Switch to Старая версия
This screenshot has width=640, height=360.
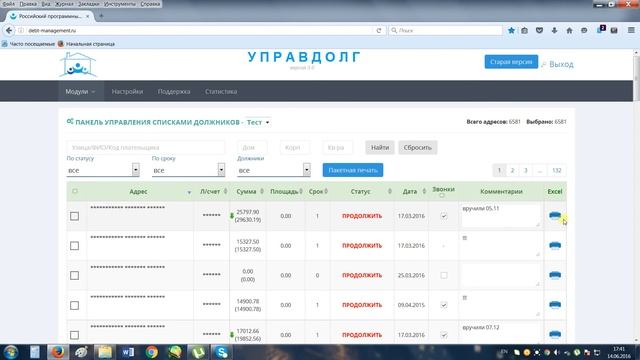pyautogui.click(x=511, y=62)
